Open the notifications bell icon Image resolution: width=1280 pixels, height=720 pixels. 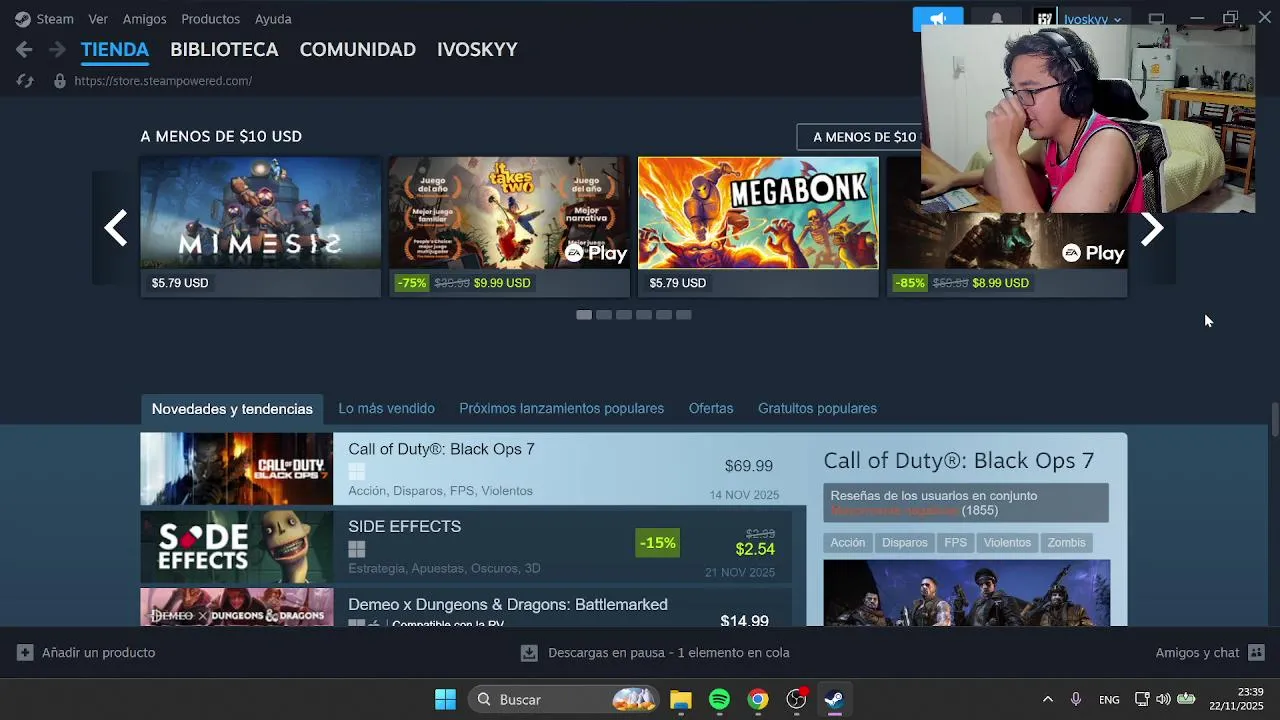tap(996, 19)
